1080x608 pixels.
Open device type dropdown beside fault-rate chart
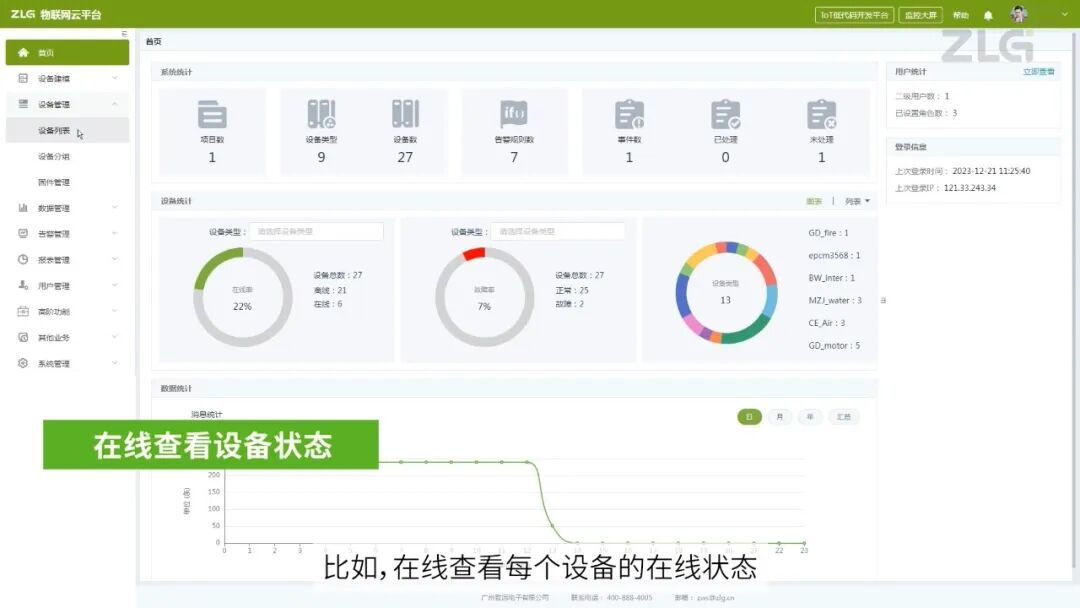558,231
